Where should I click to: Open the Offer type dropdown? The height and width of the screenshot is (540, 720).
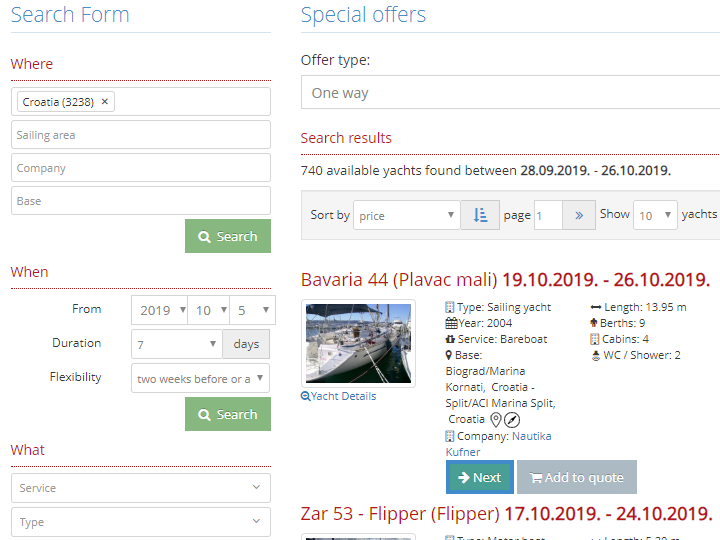510,93
